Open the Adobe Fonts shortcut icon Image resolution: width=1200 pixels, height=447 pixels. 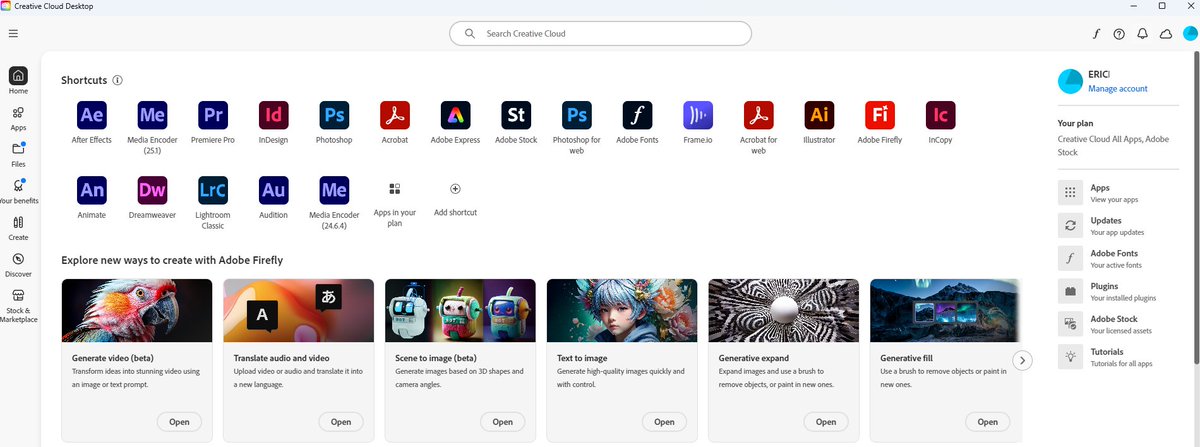637,115
